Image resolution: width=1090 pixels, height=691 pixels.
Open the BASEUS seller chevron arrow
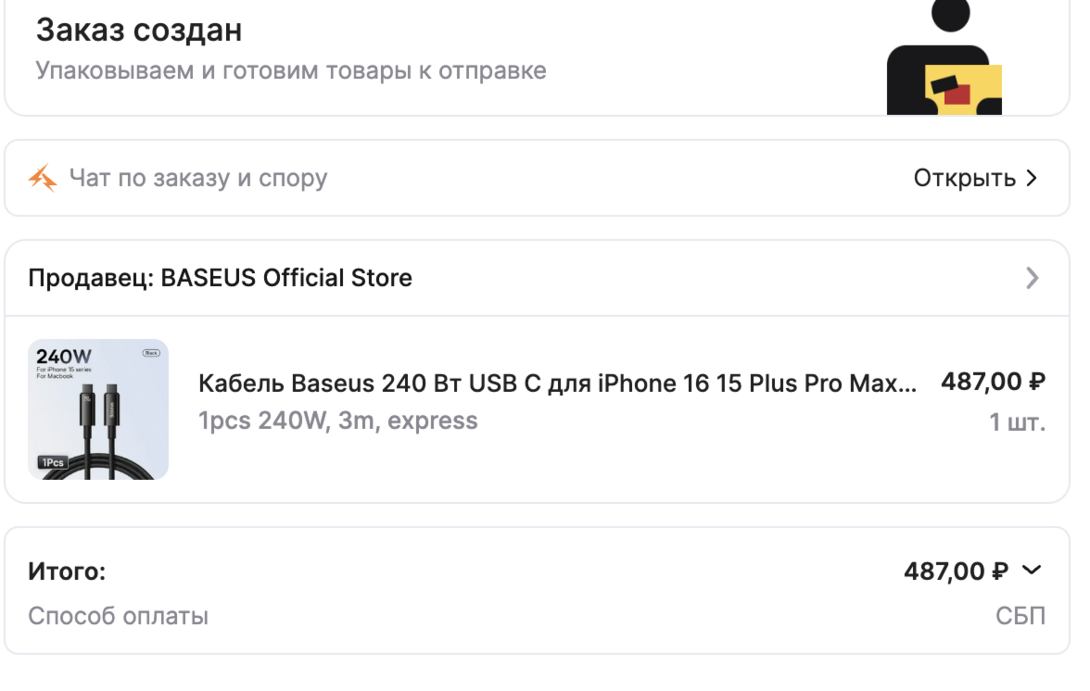click(x=1032, y=278)
